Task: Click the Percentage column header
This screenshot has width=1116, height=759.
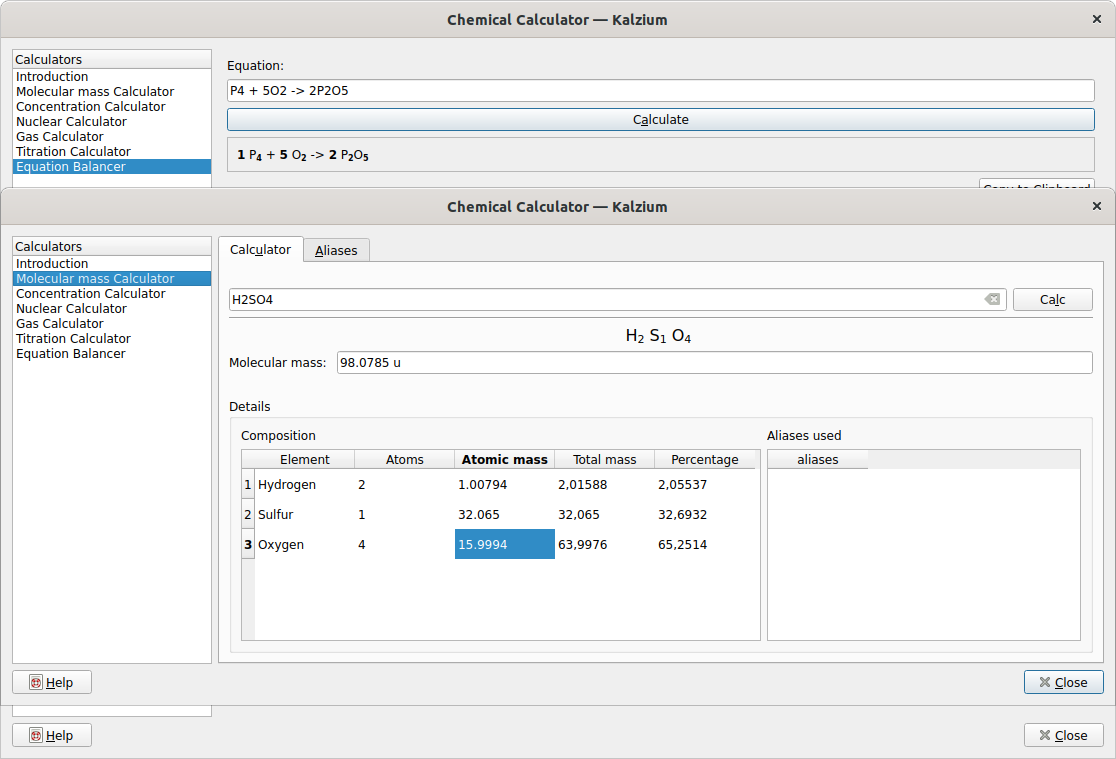Action: (704, 460)
